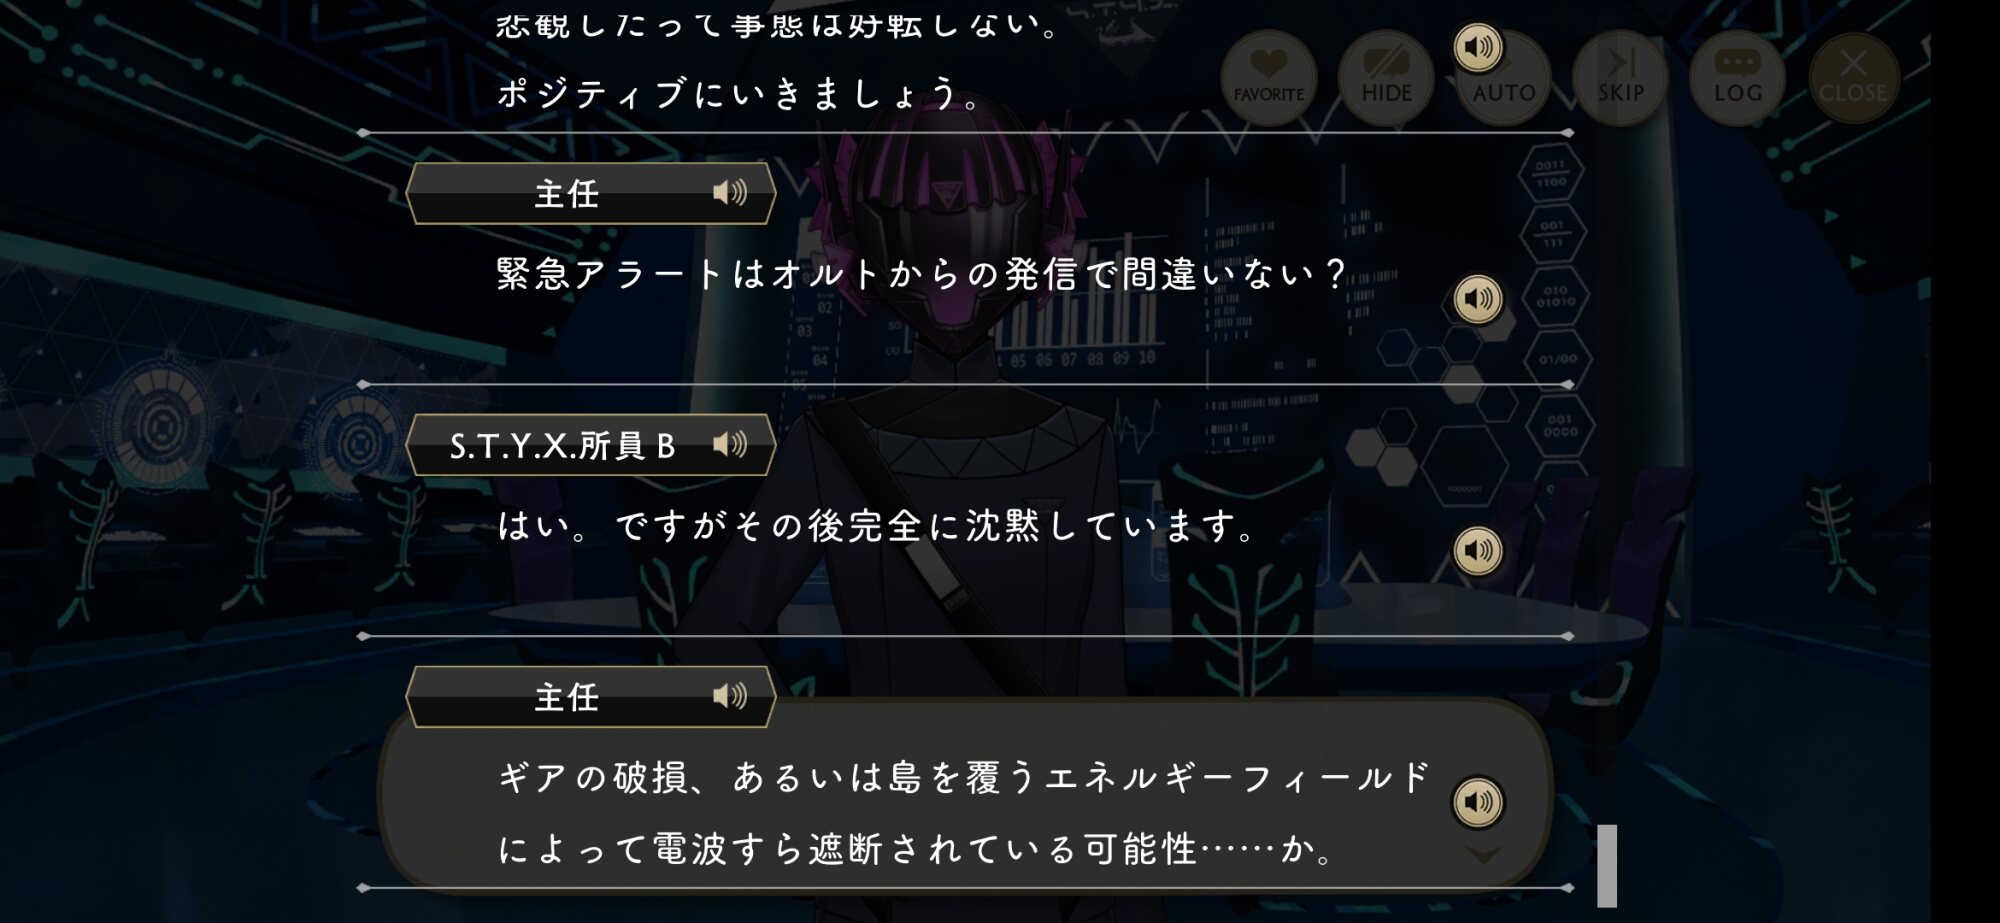Viewport: 2000px width, 923px height.
Task: Close the log with CLOSE button
Action: click(x=1853, y=78)
